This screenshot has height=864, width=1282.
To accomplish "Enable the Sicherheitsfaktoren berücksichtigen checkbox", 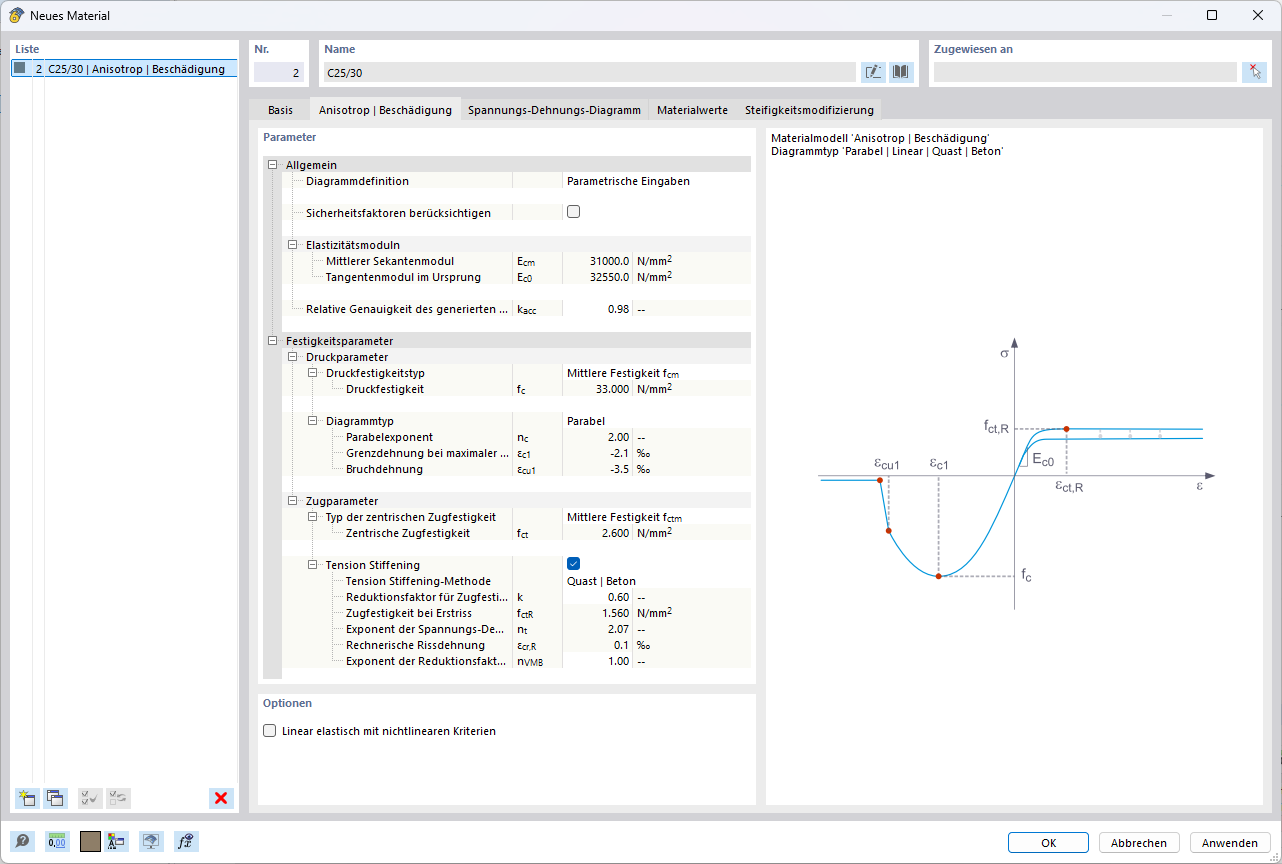I will pyautogui.click(x=574, y=212).
